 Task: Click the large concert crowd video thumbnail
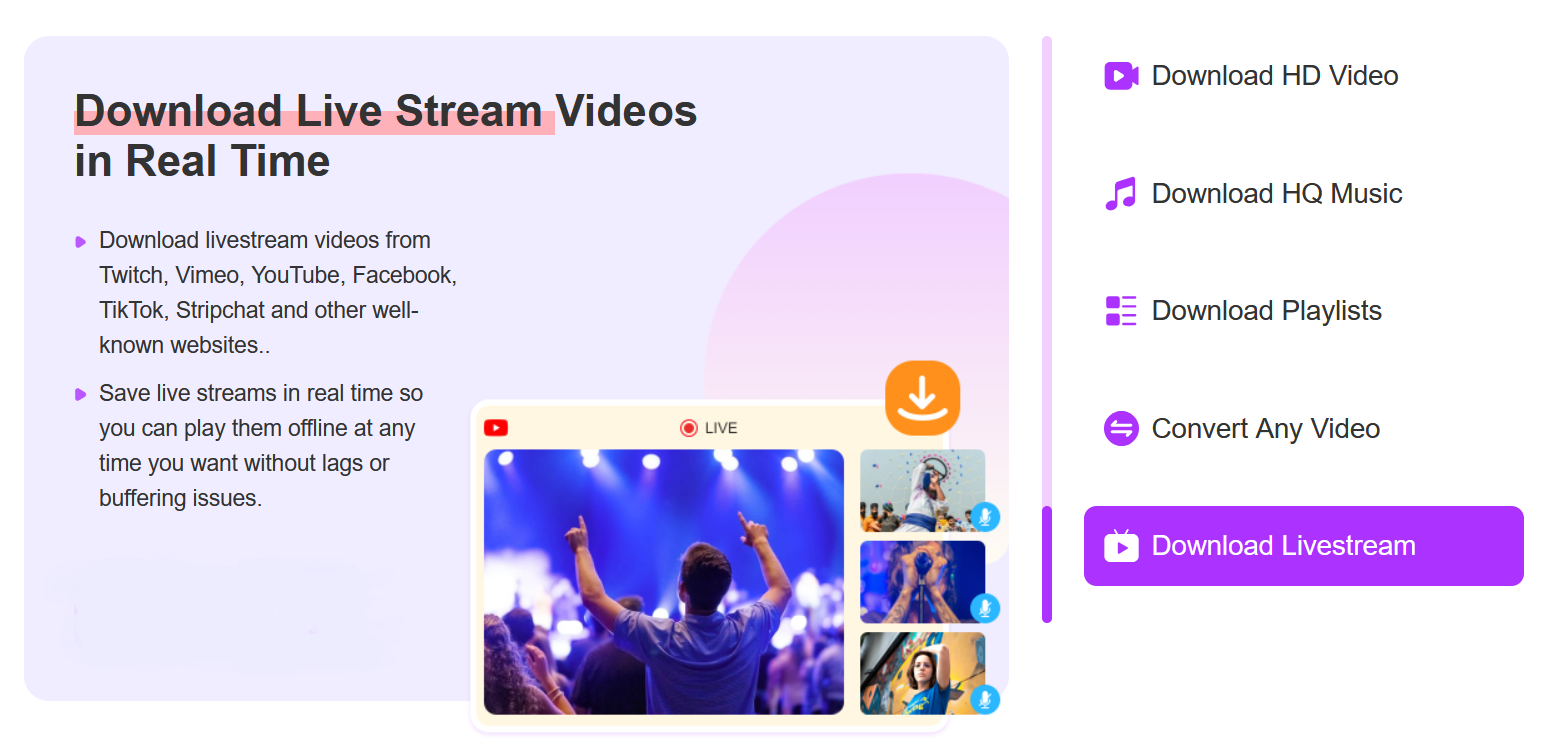(664, 582)
